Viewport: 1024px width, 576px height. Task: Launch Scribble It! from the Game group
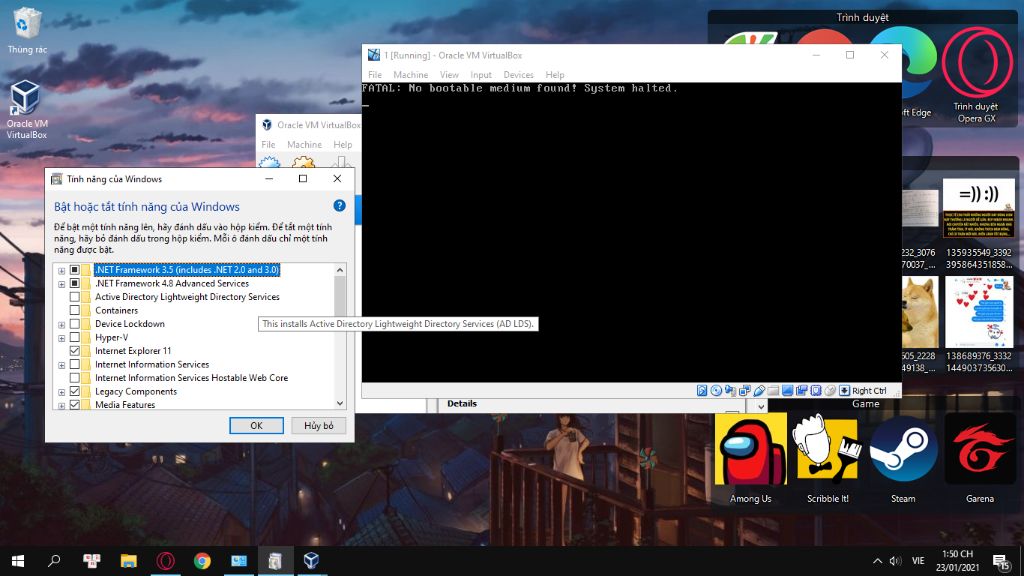tap(827, 458)
